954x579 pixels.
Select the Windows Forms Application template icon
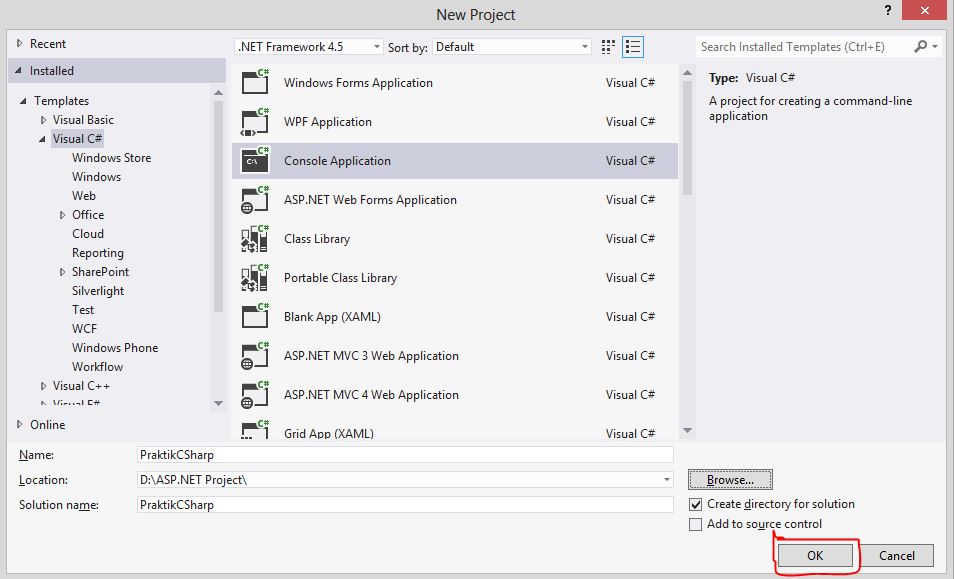coord(254,83)
